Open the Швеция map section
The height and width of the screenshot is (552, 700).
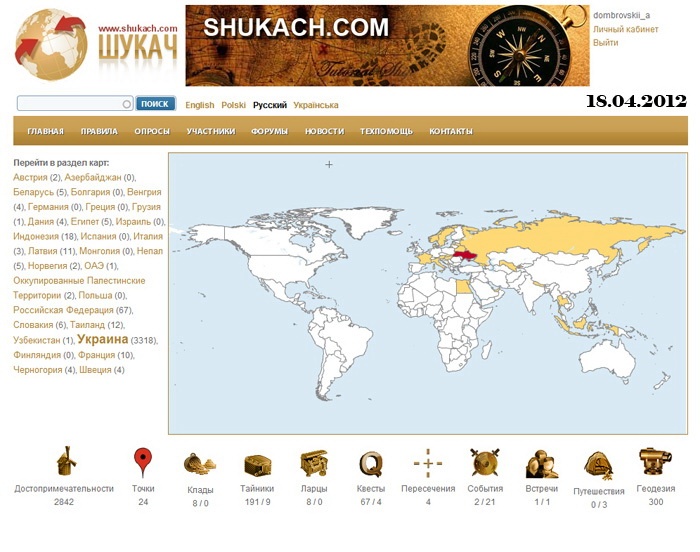coord(95,370)
